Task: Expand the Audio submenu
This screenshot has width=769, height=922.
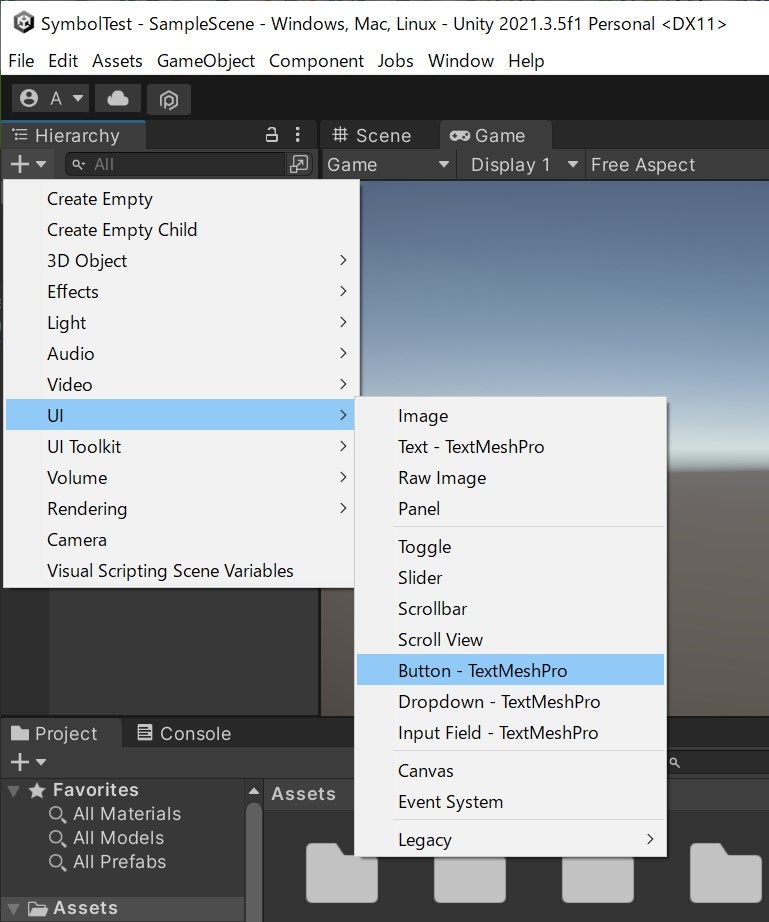Action: 180,353
